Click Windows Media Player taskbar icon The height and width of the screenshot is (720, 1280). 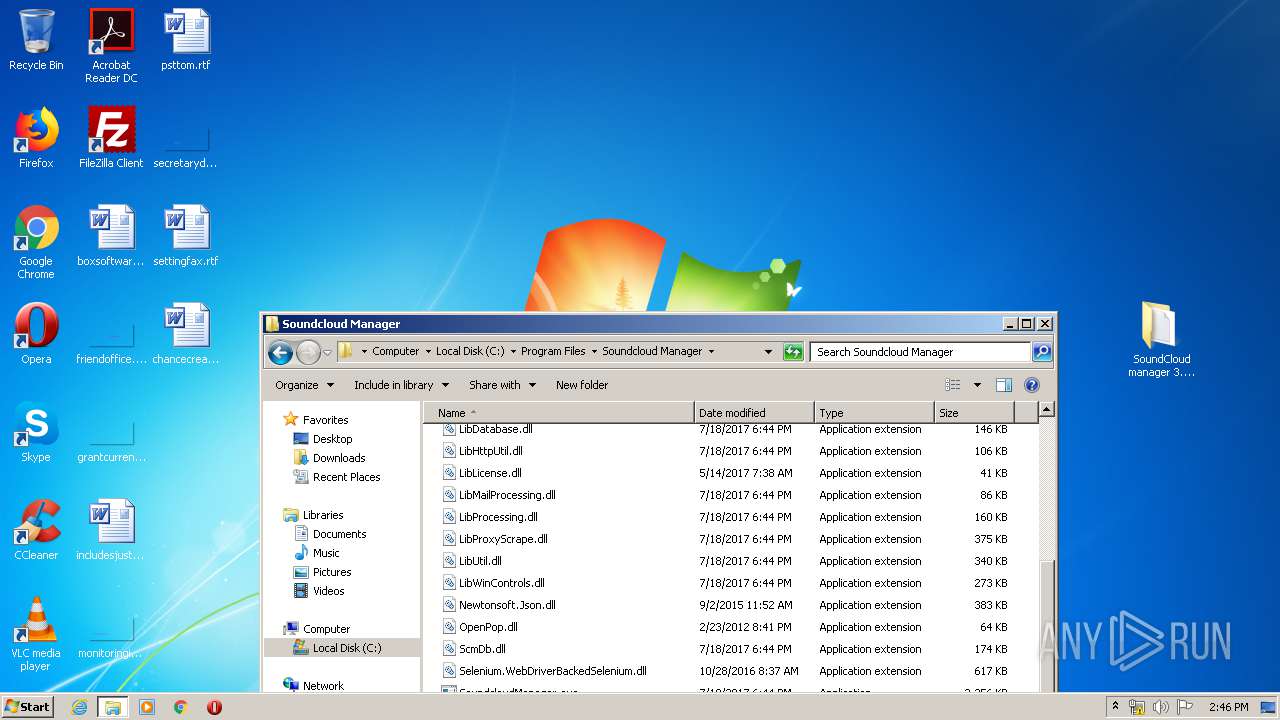tap(147, 707)
